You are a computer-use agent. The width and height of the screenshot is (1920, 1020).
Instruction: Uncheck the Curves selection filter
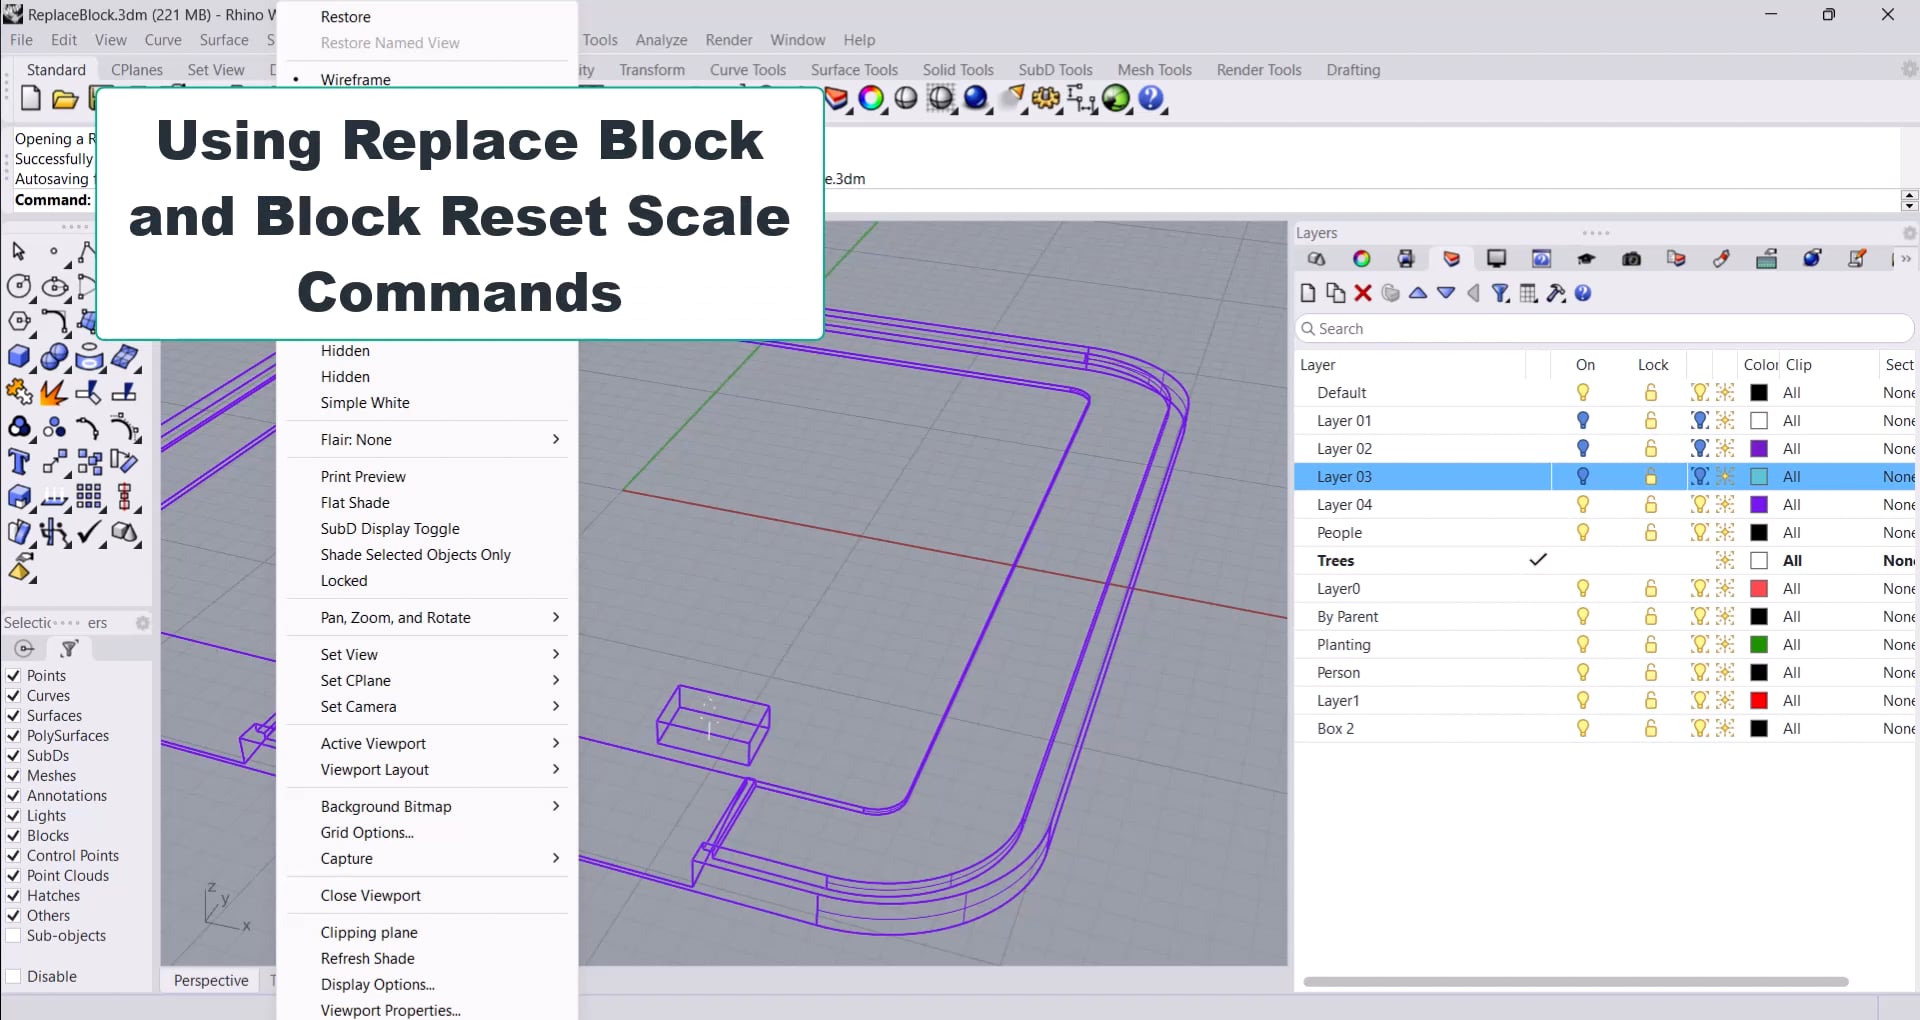14,695
